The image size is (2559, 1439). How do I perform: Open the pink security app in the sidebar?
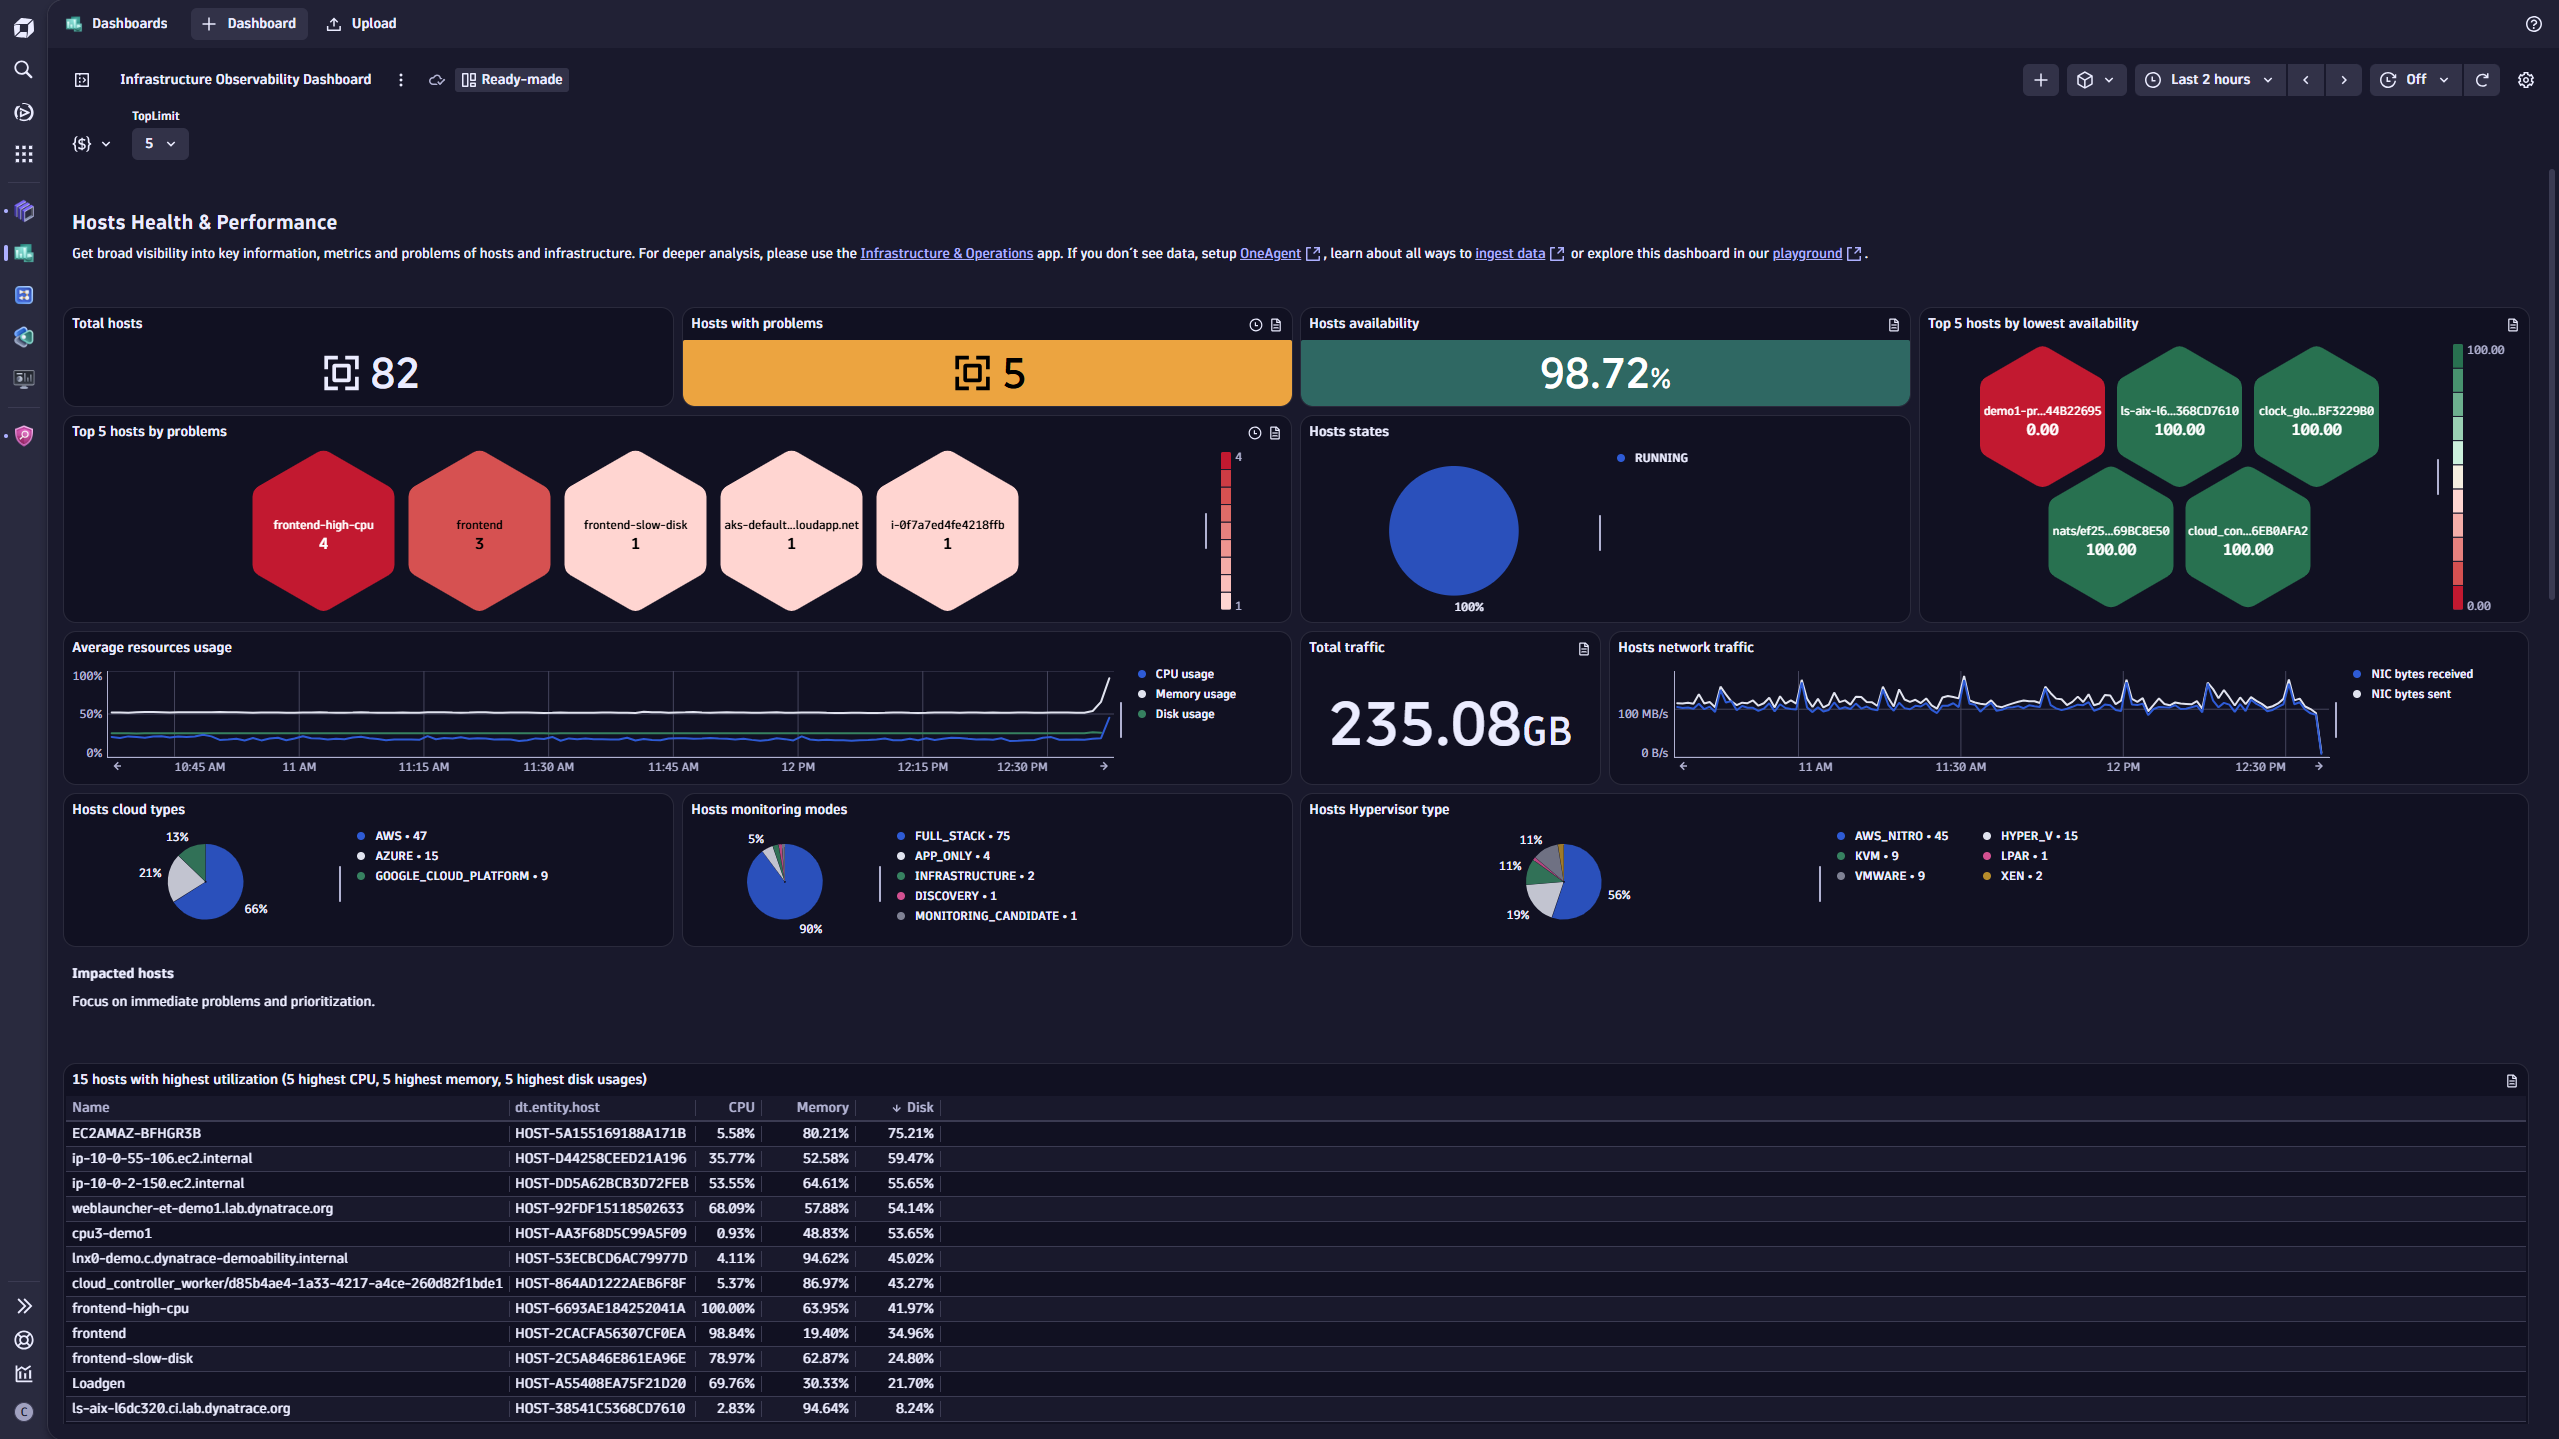click(x=24, y=436)
